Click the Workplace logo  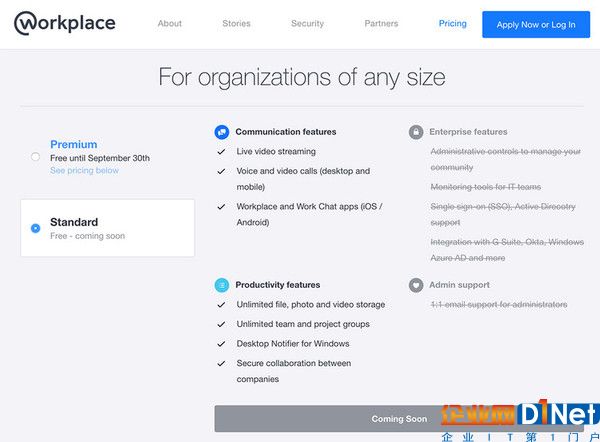[65, 23]
